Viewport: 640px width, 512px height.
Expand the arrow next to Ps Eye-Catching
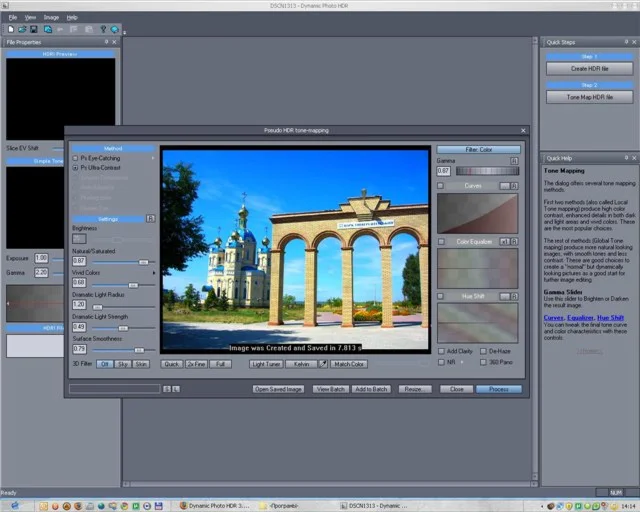pyautogui.click(x=153, y=158)
